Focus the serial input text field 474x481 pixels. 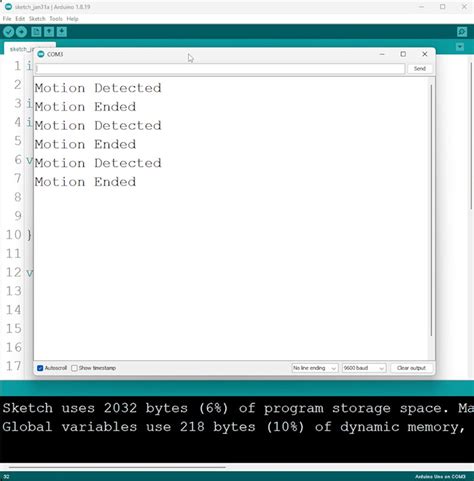220,69
